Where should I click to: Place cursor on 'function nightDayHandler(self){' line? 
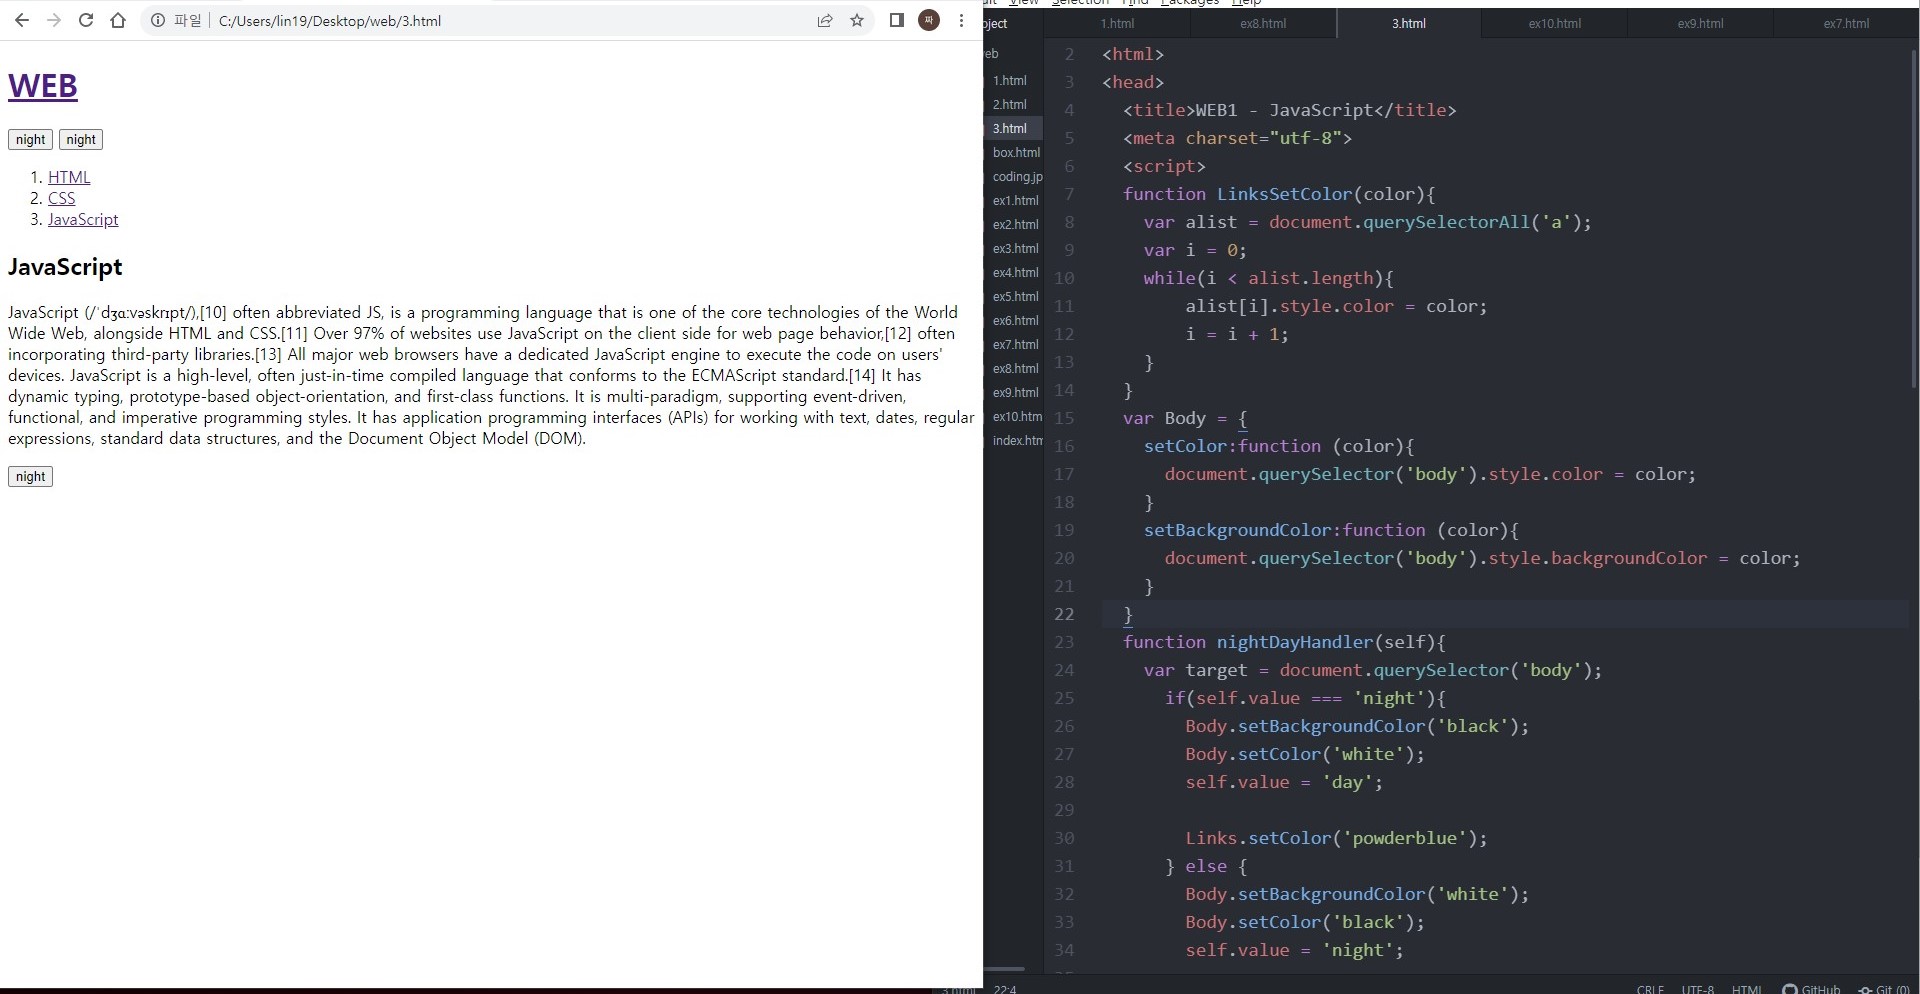(1284, 642)
